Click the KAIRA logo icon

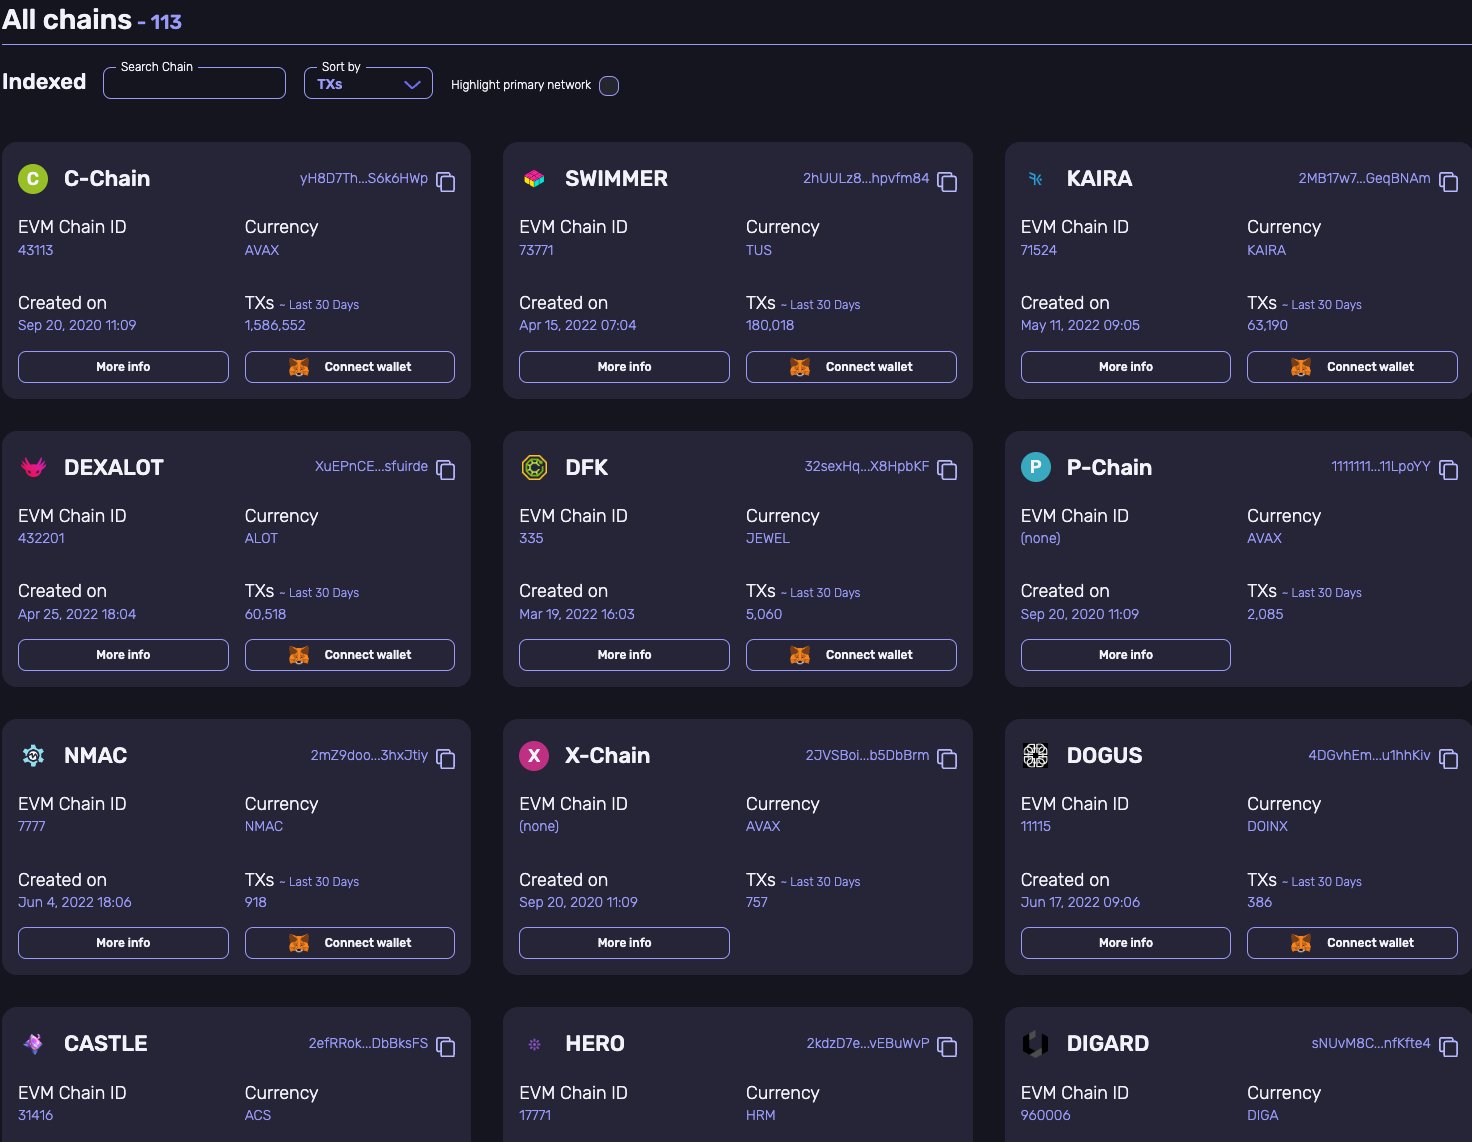pyautogui.click(x=1036, y=179)
